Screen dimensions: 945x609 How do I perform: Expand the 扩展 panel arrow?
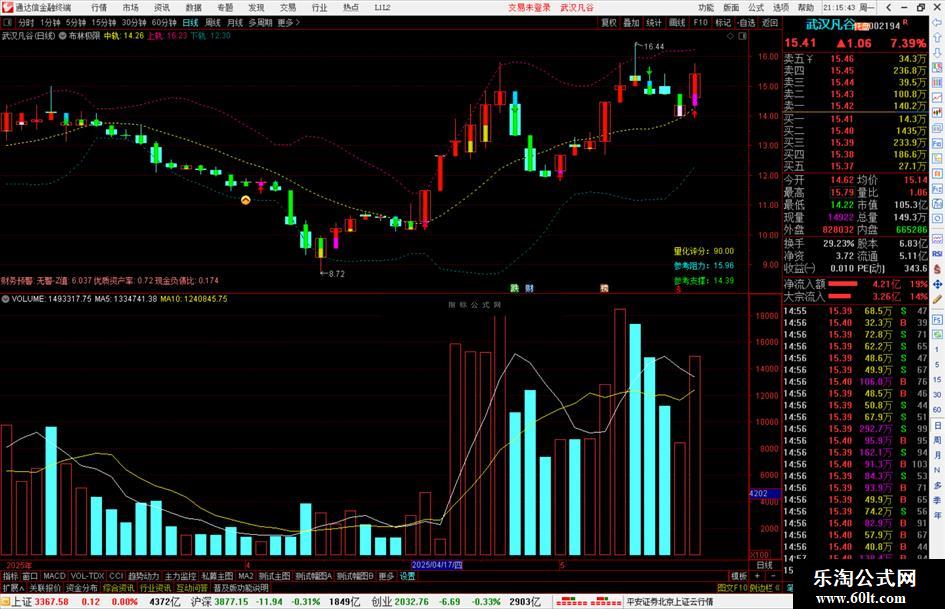coord(13,587)
